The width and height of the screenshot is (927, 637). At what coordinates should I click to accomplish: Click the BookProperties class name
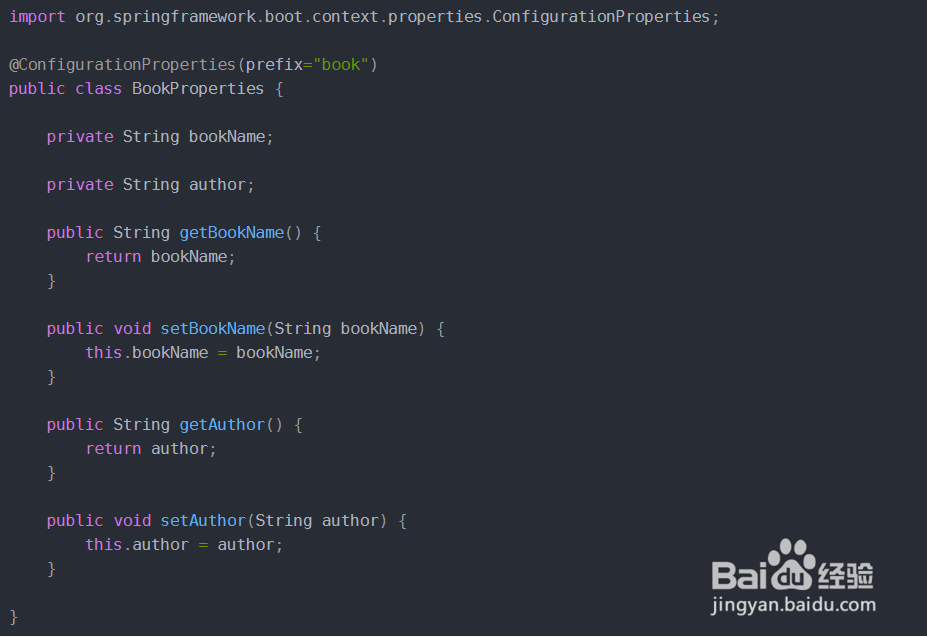tap(198, 89)
